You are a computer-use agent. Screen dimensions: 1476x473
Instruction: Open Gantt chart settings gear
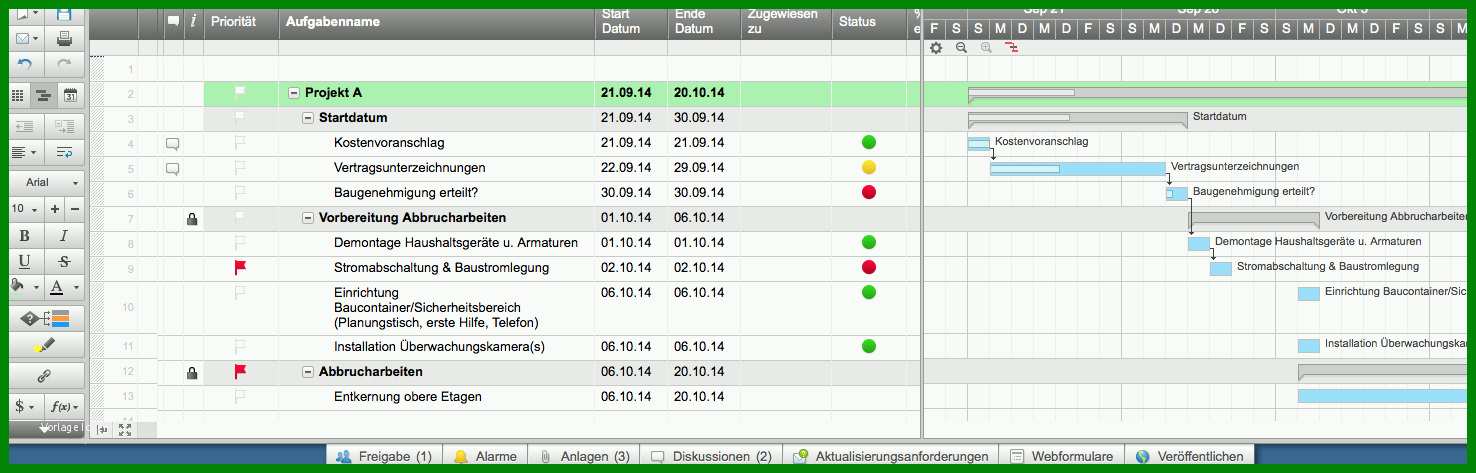(936, 47)
